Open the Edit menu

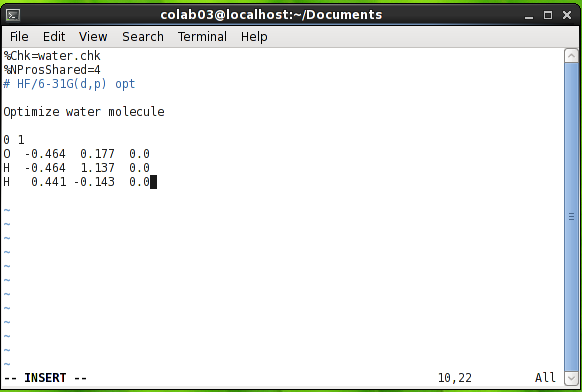pos(54,37)
